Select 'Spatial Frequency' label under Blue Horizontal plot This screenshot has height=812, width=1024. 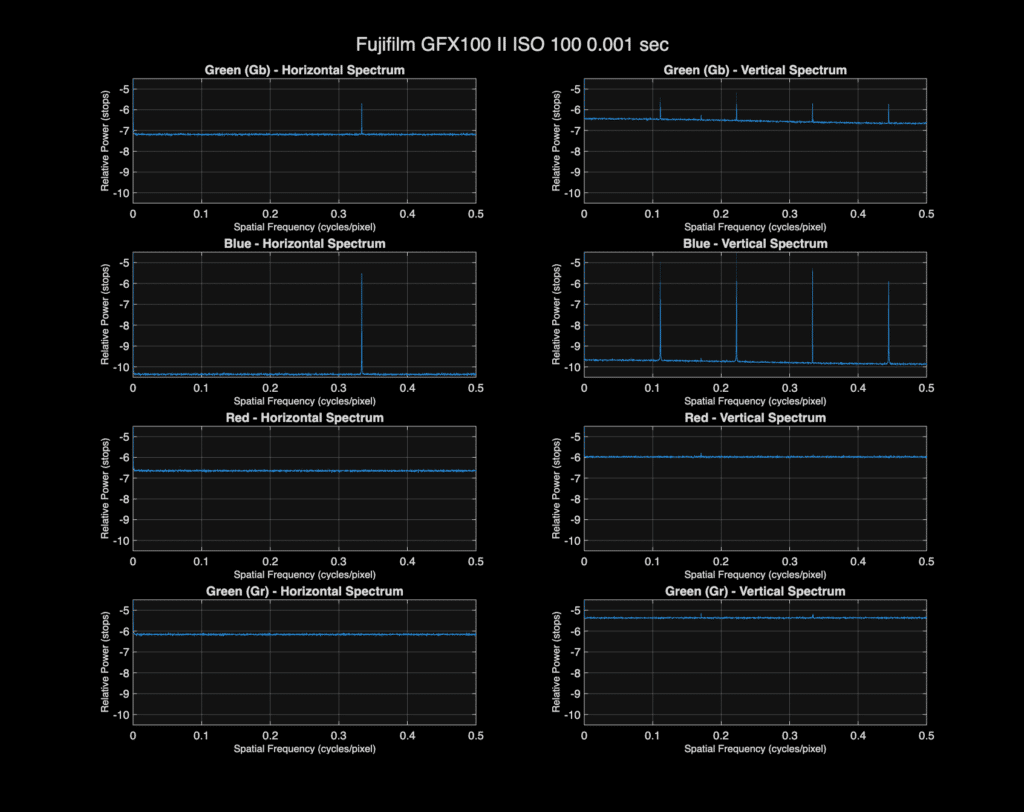(x=304, y=401)
